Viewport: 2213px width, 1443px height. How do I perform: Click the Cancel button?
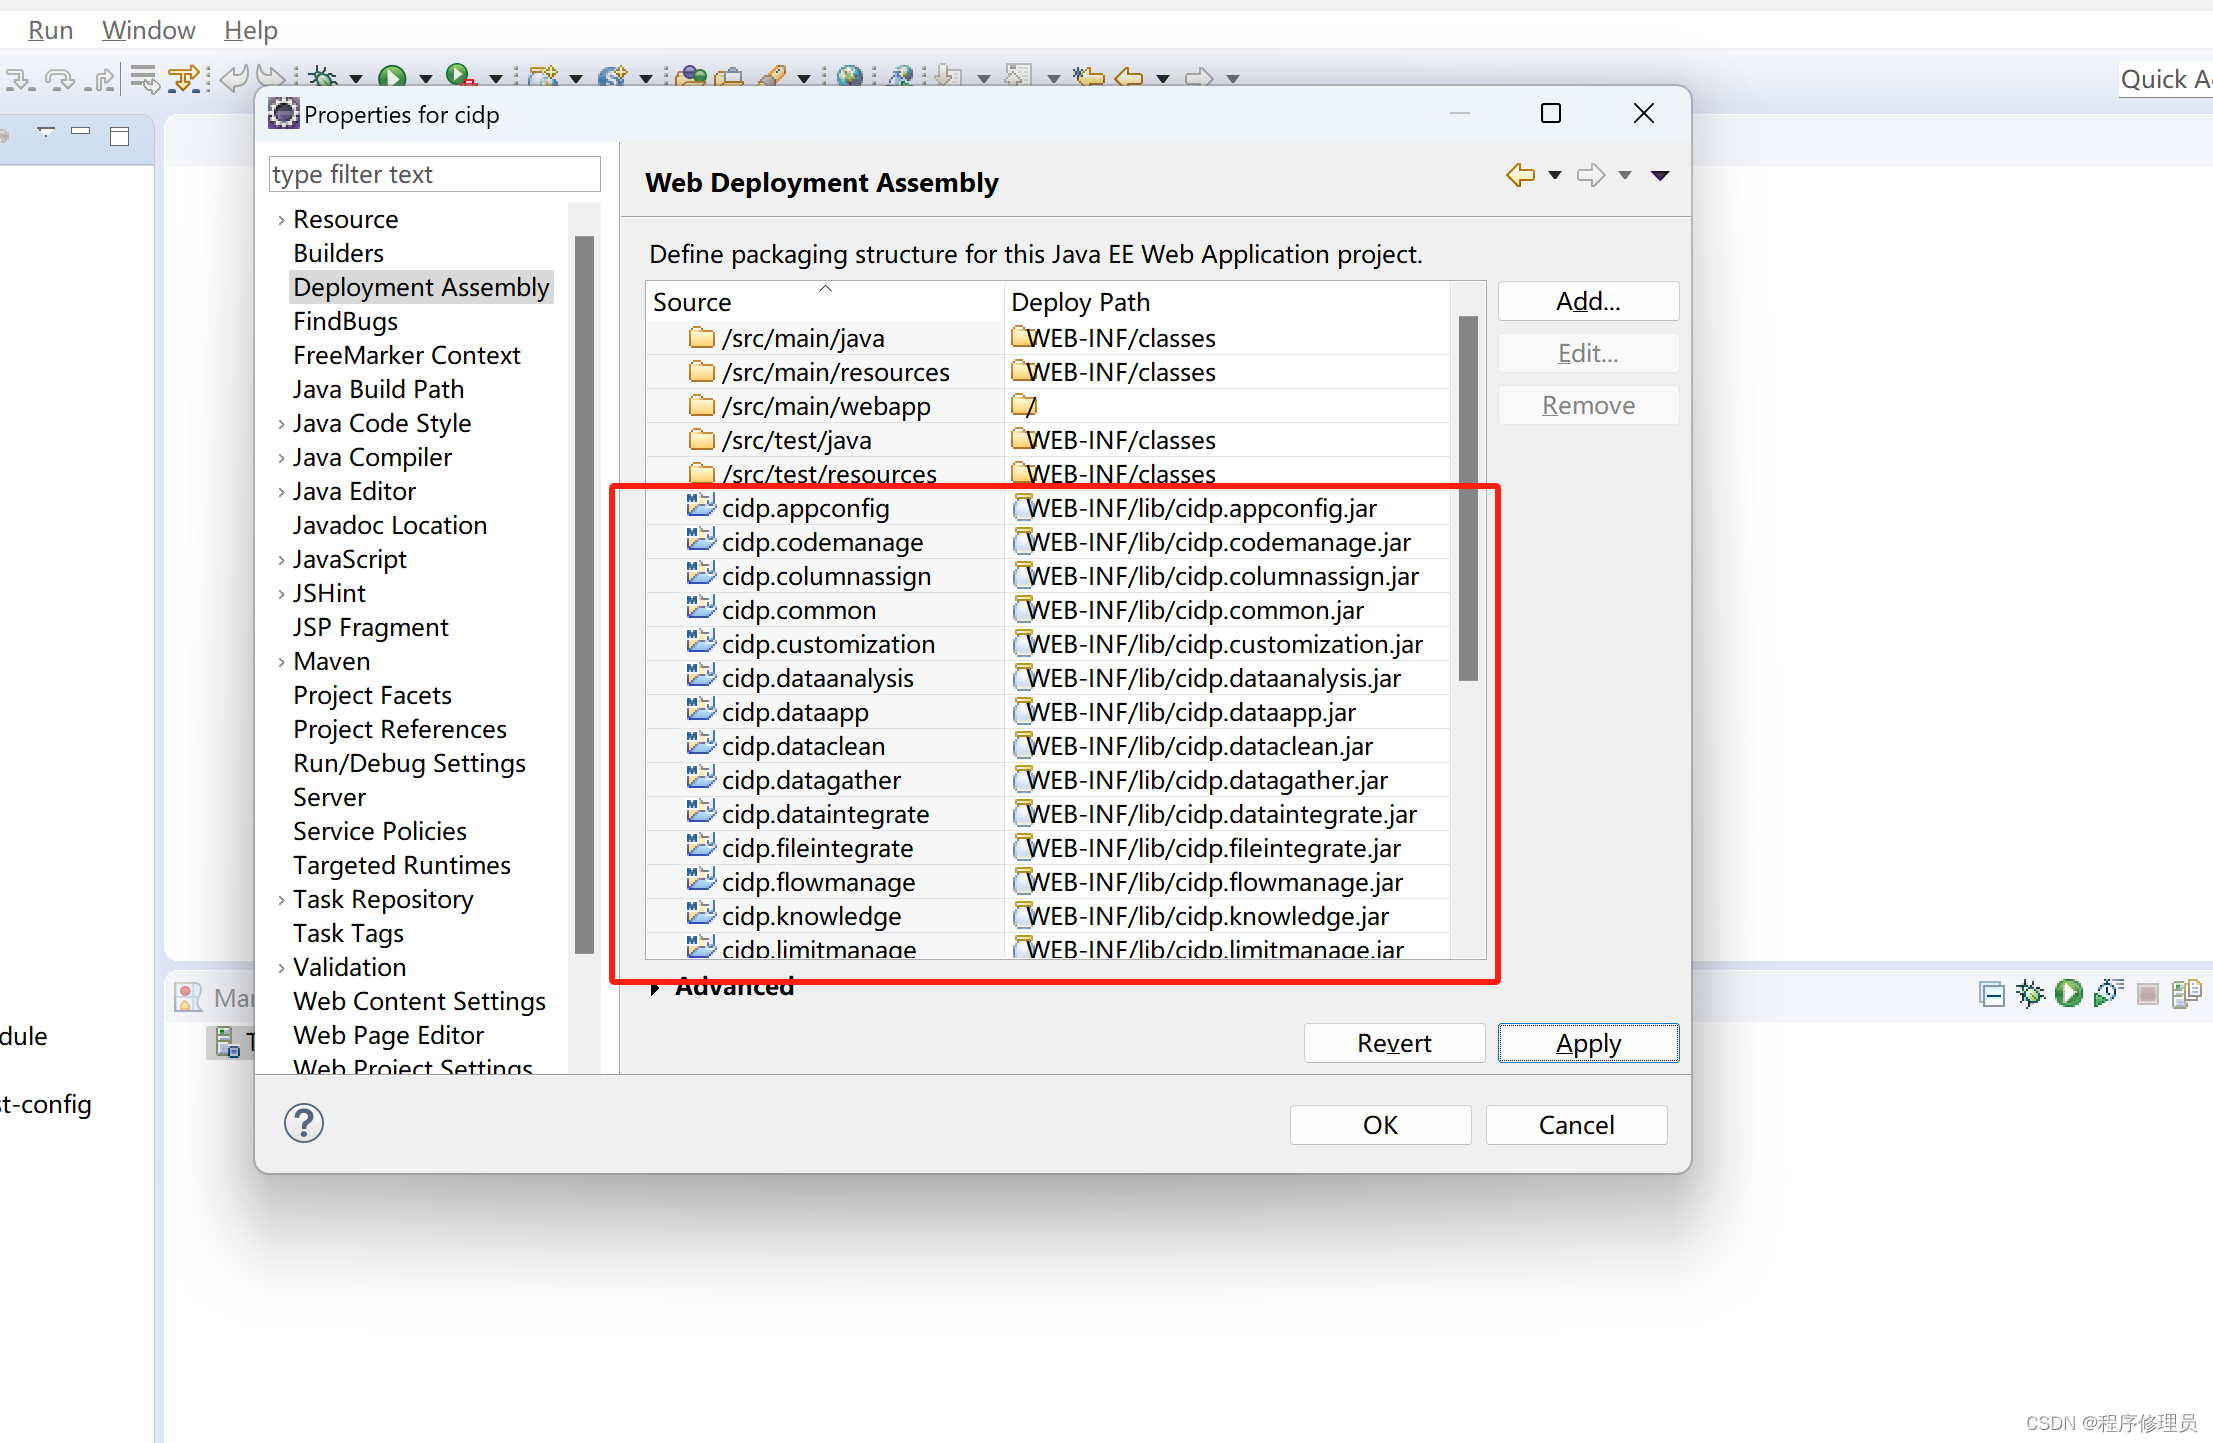tap(1576, 1125)
